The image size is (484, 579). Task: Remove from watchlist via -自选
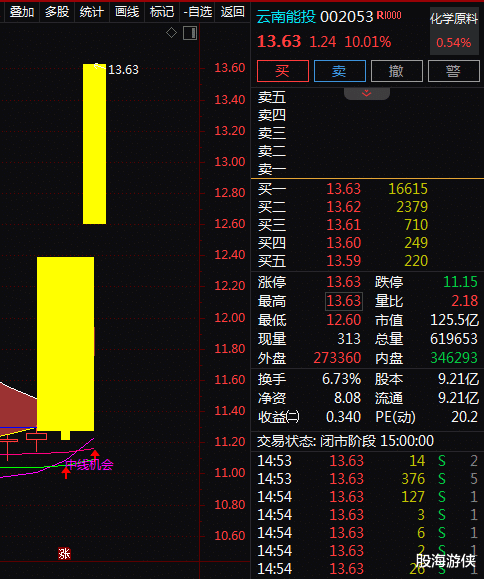click(x=198, y=12)
